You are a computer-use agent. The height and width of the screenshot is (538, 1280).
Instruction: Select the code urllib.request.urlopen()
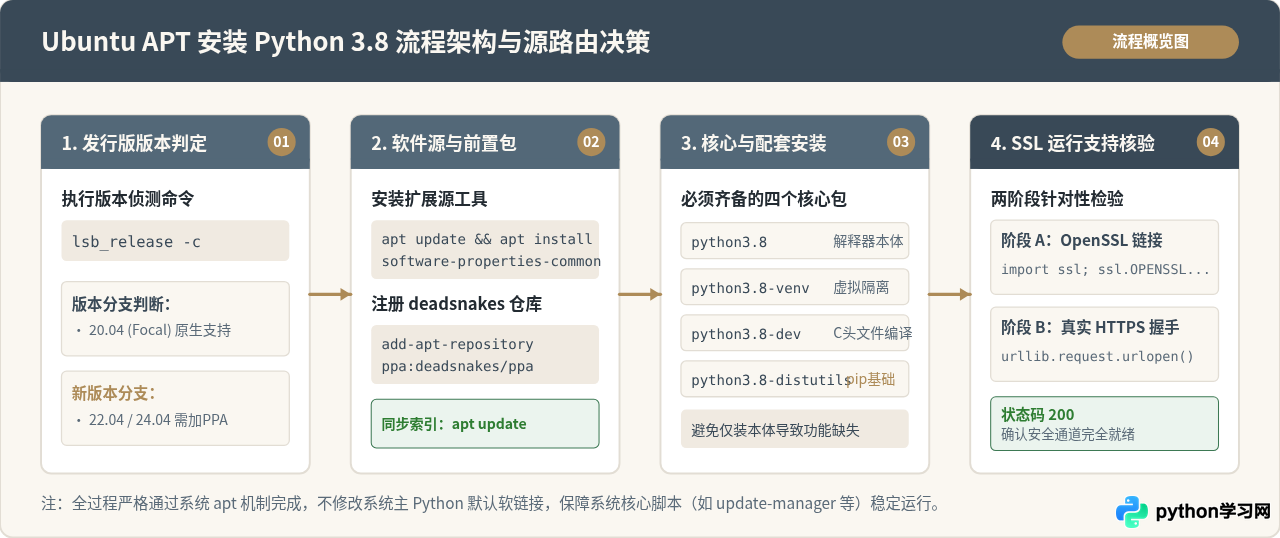(1097, 357)
